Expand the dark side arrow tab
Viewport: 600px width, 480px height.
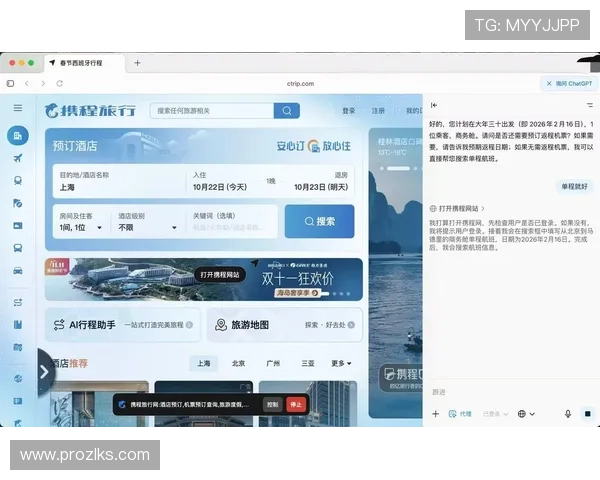point(45,372)
